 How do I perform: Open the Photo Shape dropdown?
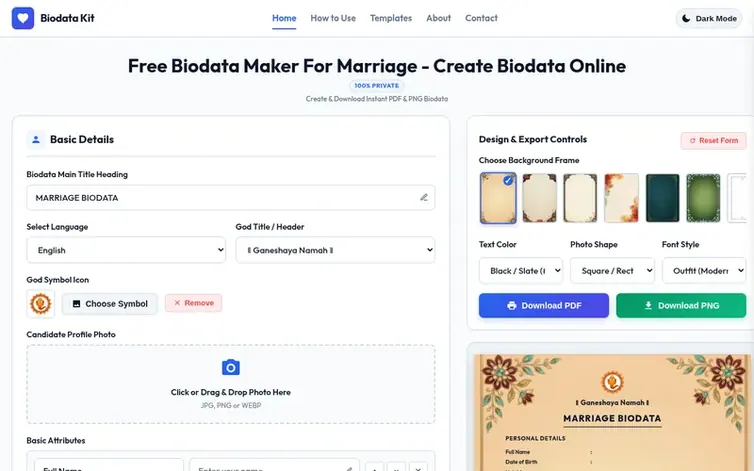point(612,270)
